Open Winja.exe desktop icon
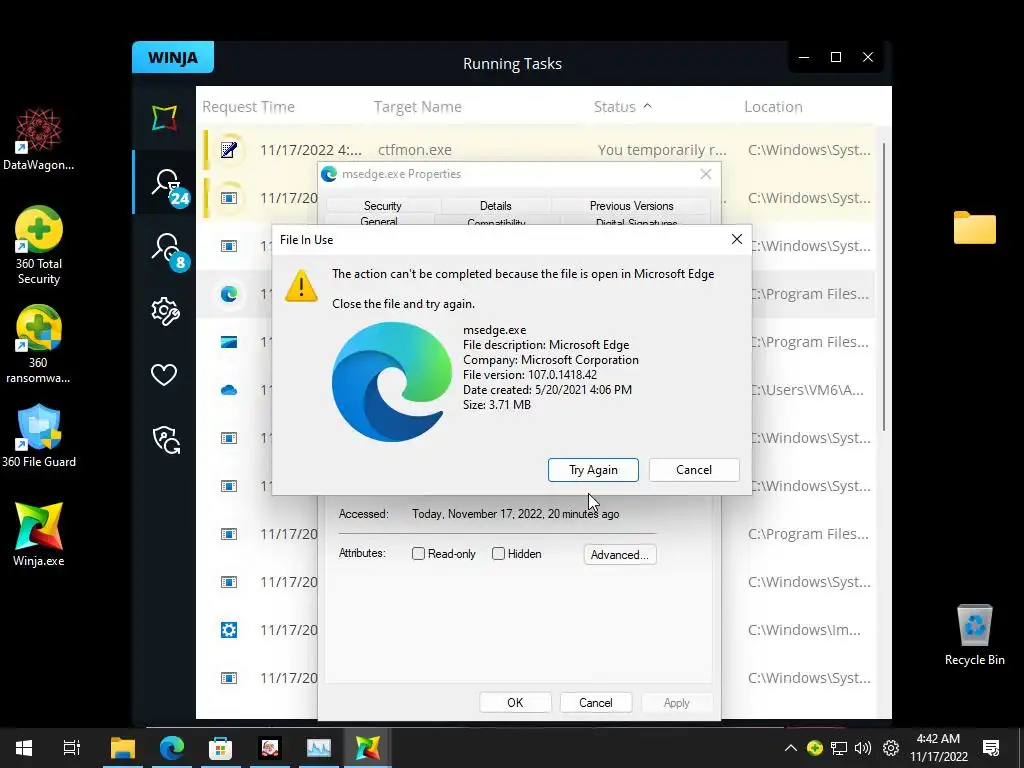This screenshot has width=1024, height=768. (x=39, y=534)
